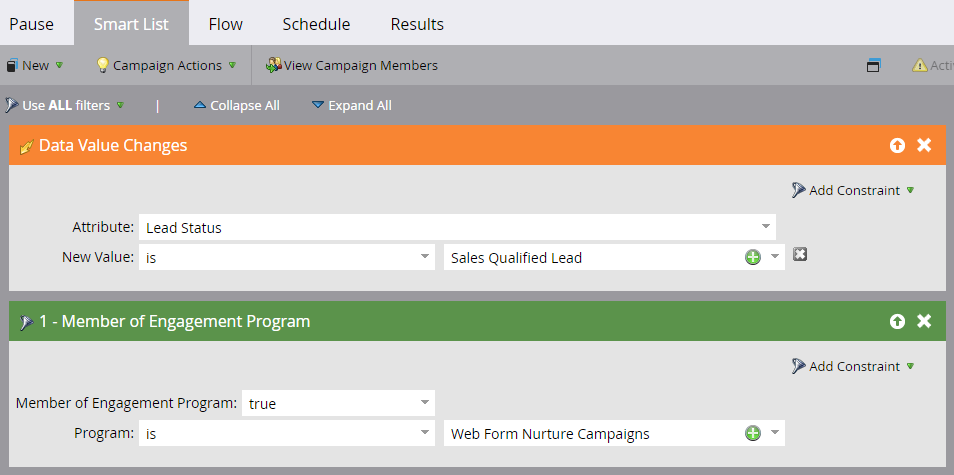The image size is (954, 475).
Task: Remove the New Value constraint
Action: coord(799,255)
